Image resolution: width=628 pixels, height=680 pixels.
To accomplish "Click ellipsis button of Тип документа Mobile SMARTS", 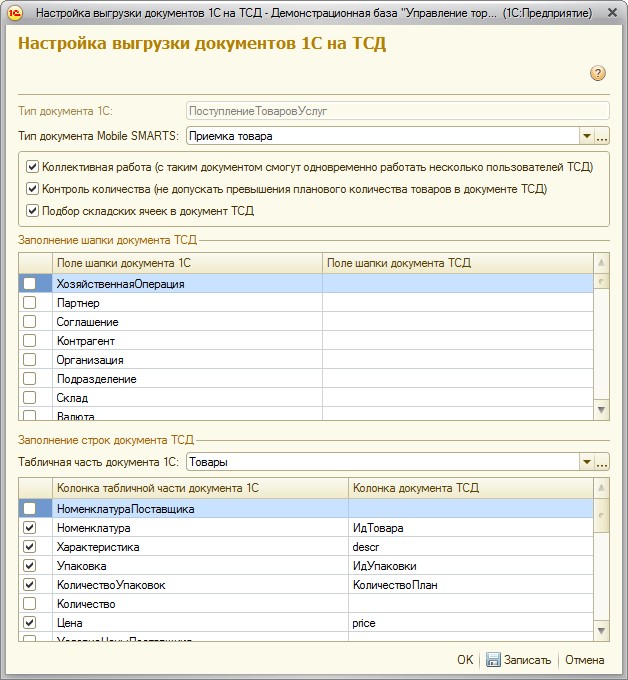I will pos(602,136).
